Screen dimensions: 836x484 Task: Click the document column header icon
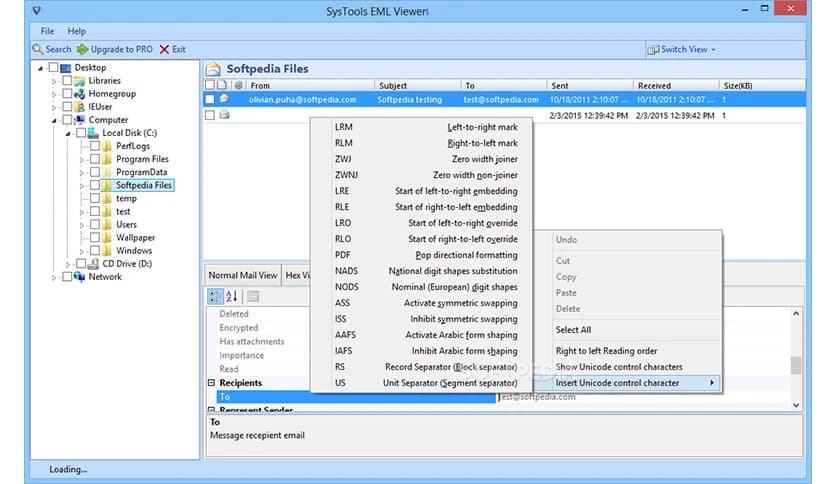[222, 85]
